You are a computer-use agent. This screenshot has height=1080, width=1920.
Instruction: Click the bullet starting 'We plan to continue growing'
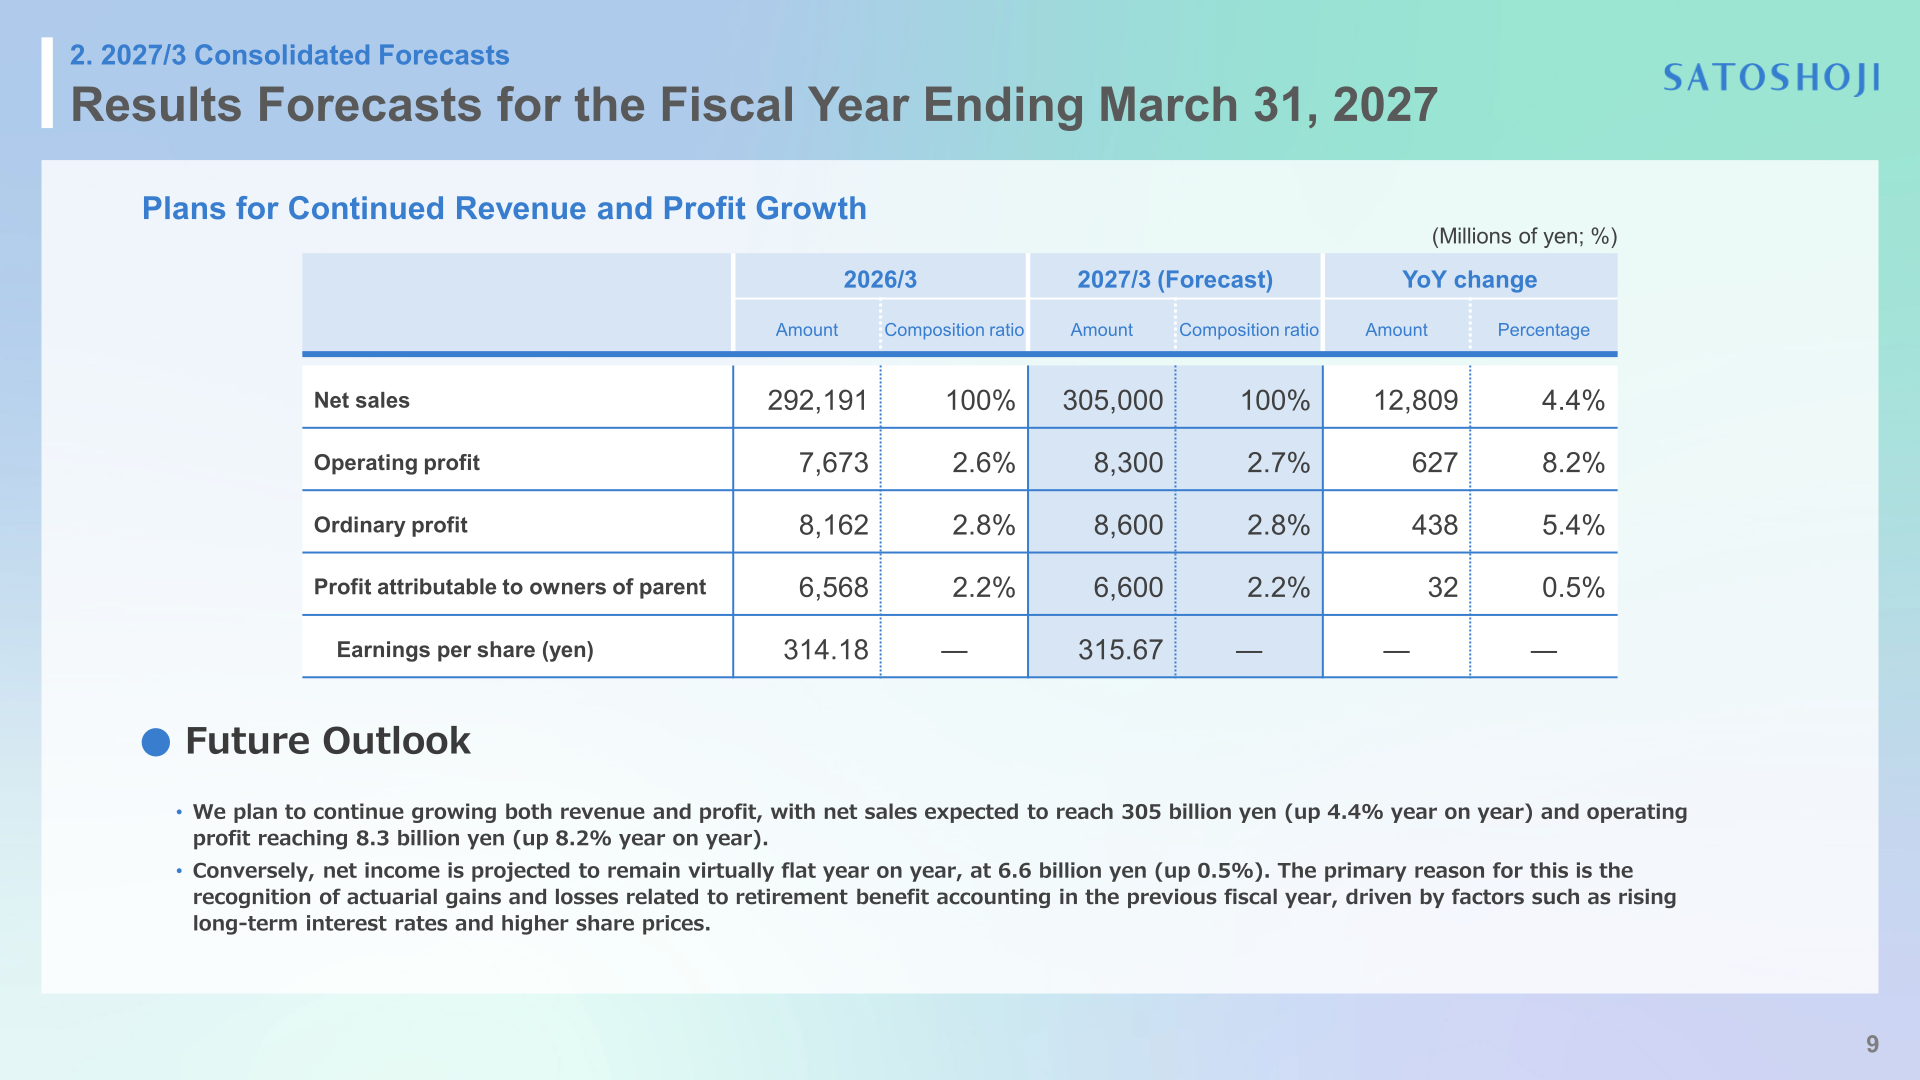point(939,825)
